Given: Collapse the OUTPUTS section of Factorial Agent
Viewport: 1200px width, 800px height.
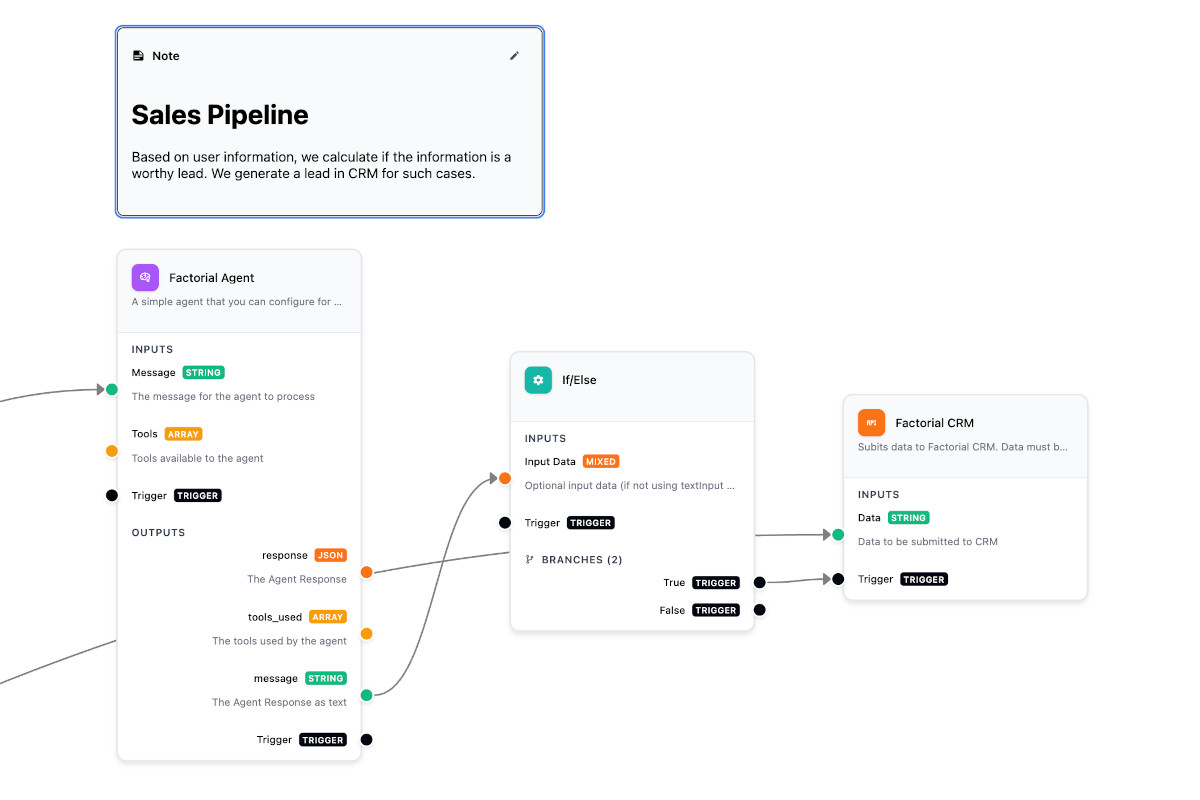Looking at the screenshot, I should tap(158, 532).
